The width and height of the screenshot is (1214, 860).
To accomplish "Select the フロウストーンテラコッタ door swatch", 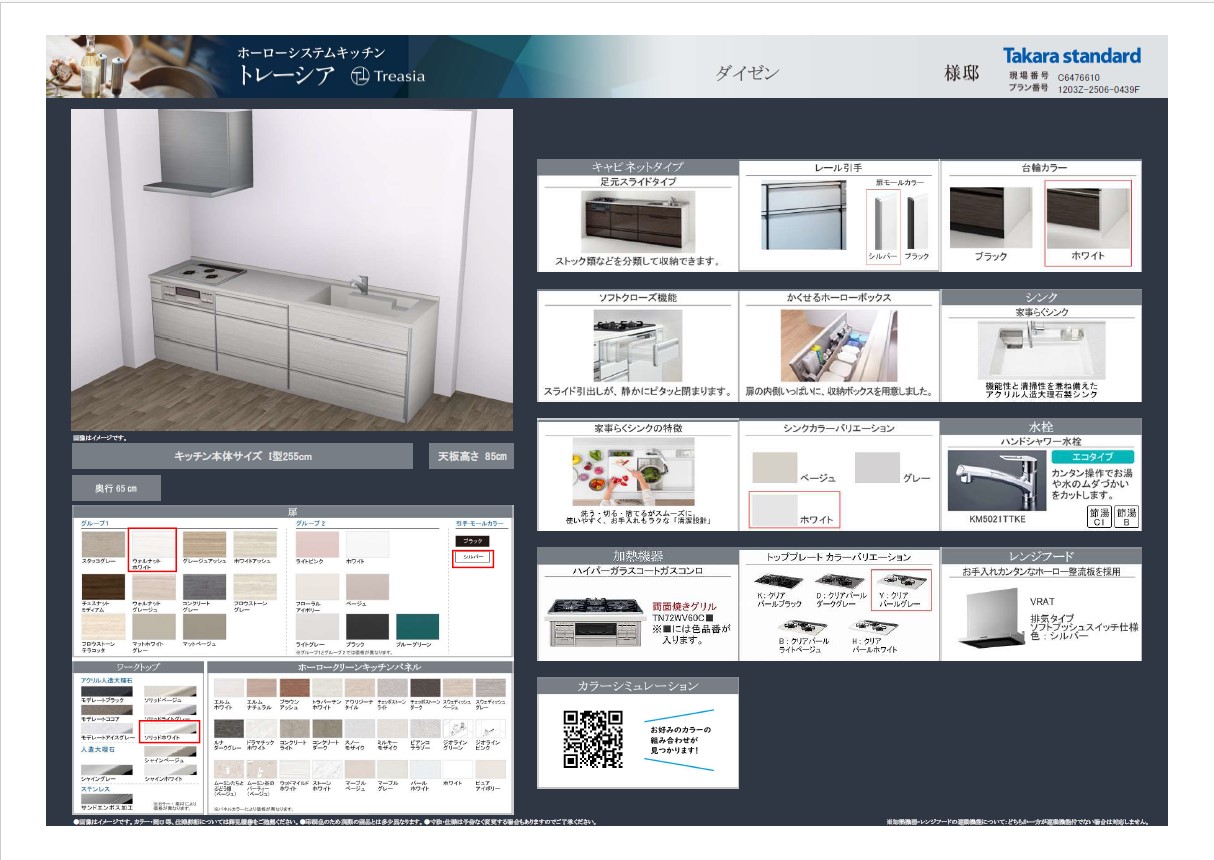I will [104, 627].
